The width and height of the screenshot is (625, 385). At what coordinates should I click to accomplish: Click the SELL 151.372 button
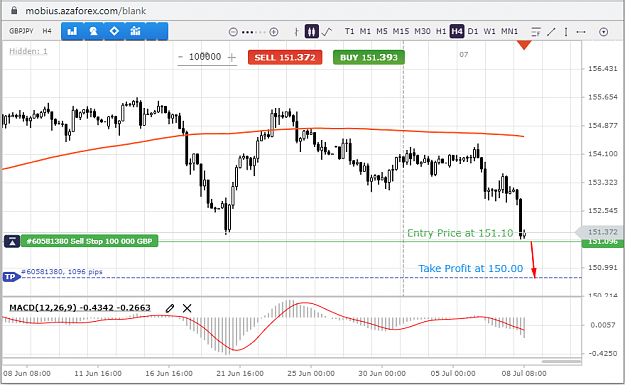pyautogui.click(x=285, y=57)
